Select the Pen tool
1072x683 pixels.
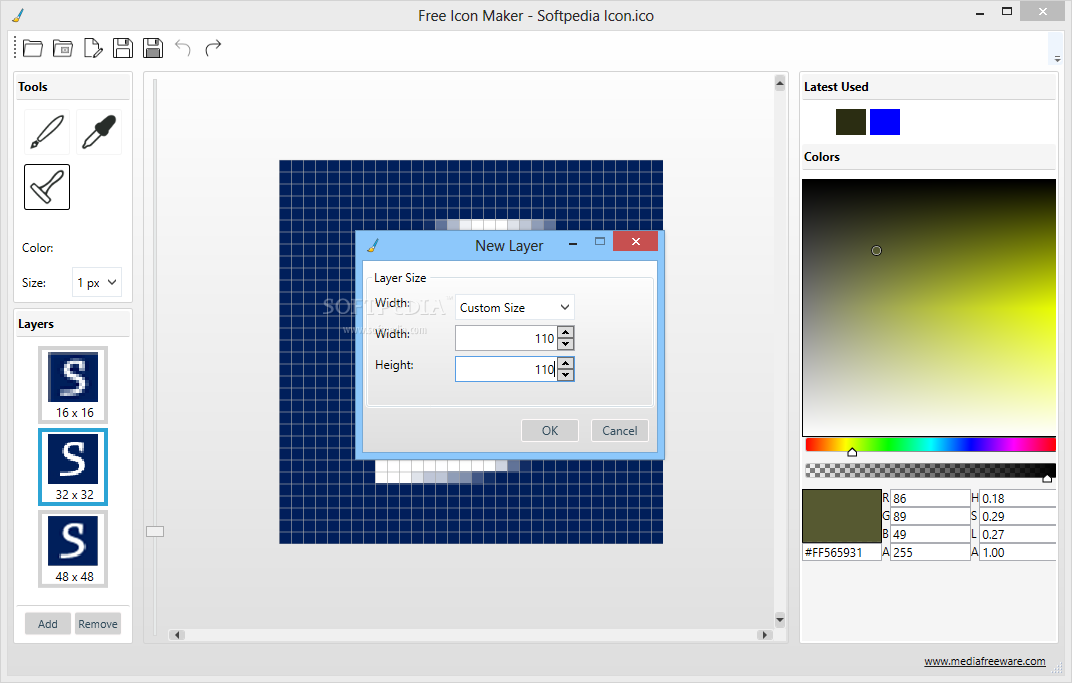pyautogui.click(x=45, y=131)
